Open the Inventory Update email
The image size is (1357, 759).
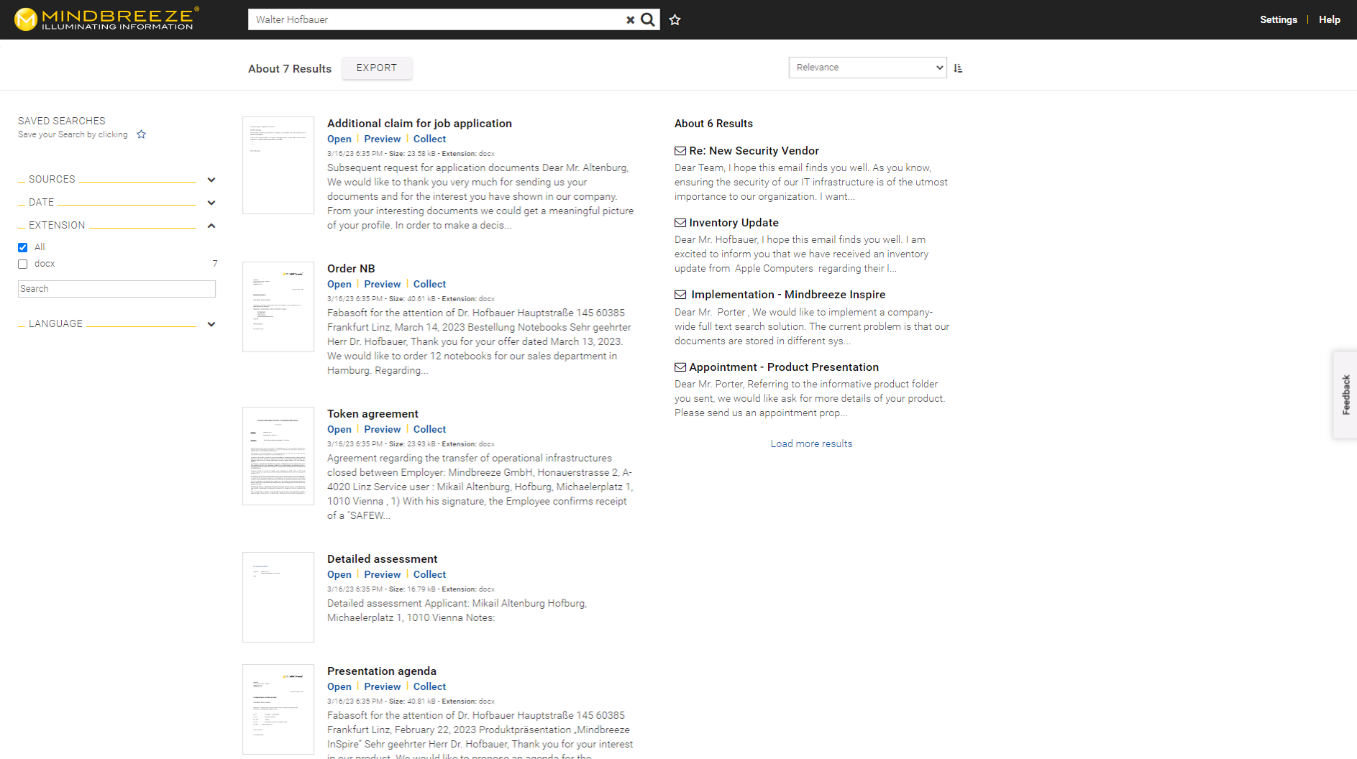tap(734, 223)
